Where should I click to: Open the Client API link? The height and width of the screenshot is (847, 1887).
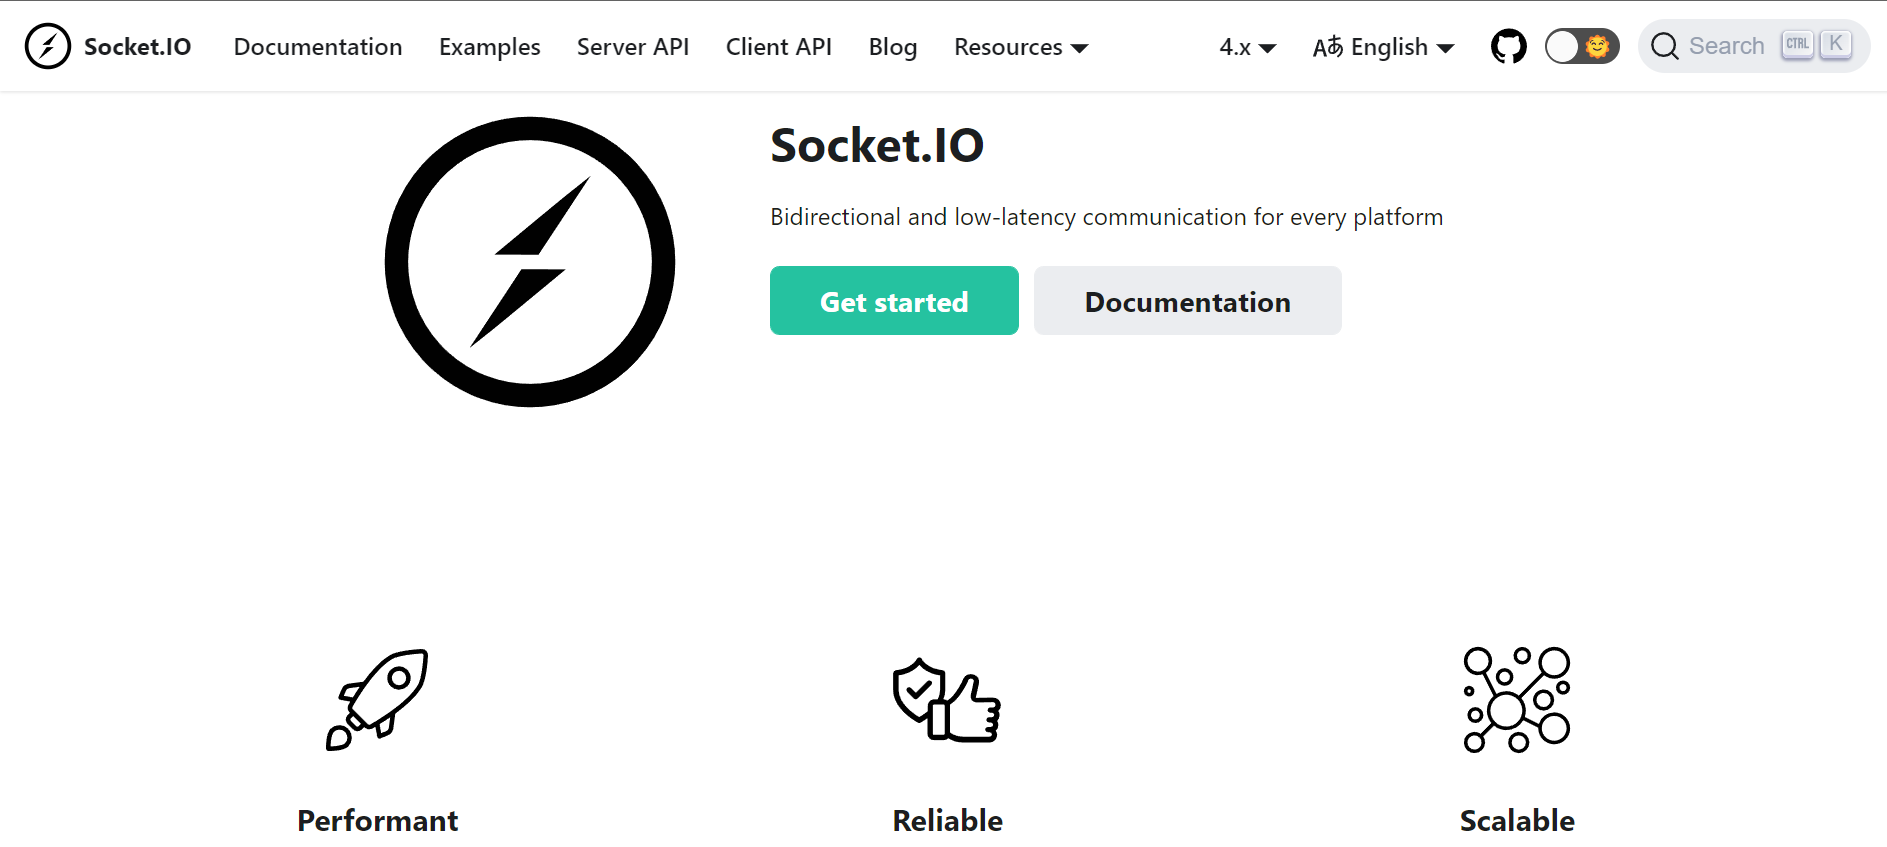tap(779, 47)
